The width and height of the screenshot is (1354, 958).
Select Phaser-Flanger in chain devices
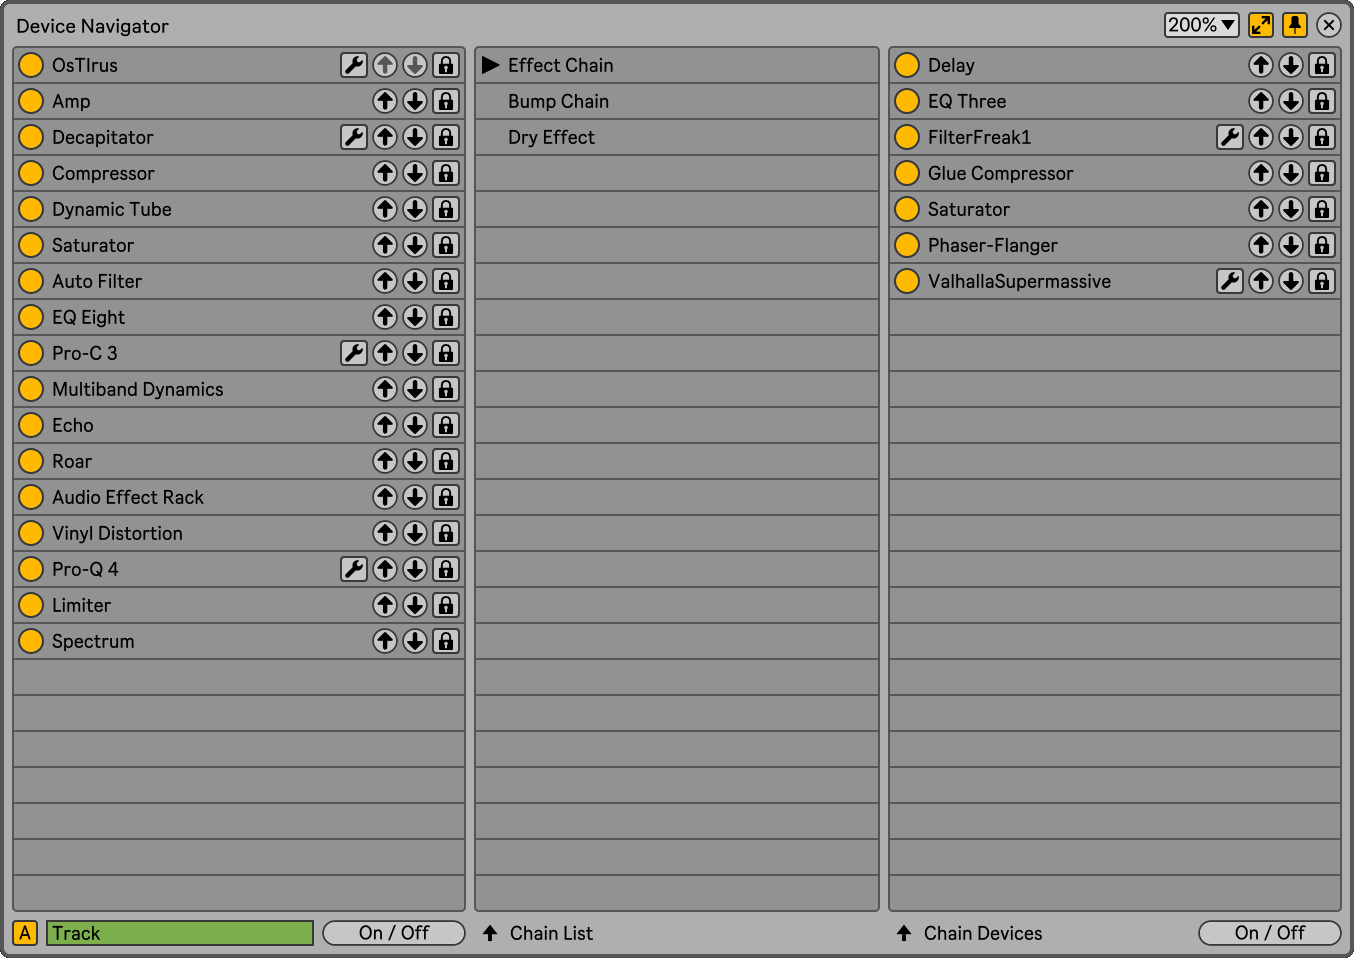993,245
